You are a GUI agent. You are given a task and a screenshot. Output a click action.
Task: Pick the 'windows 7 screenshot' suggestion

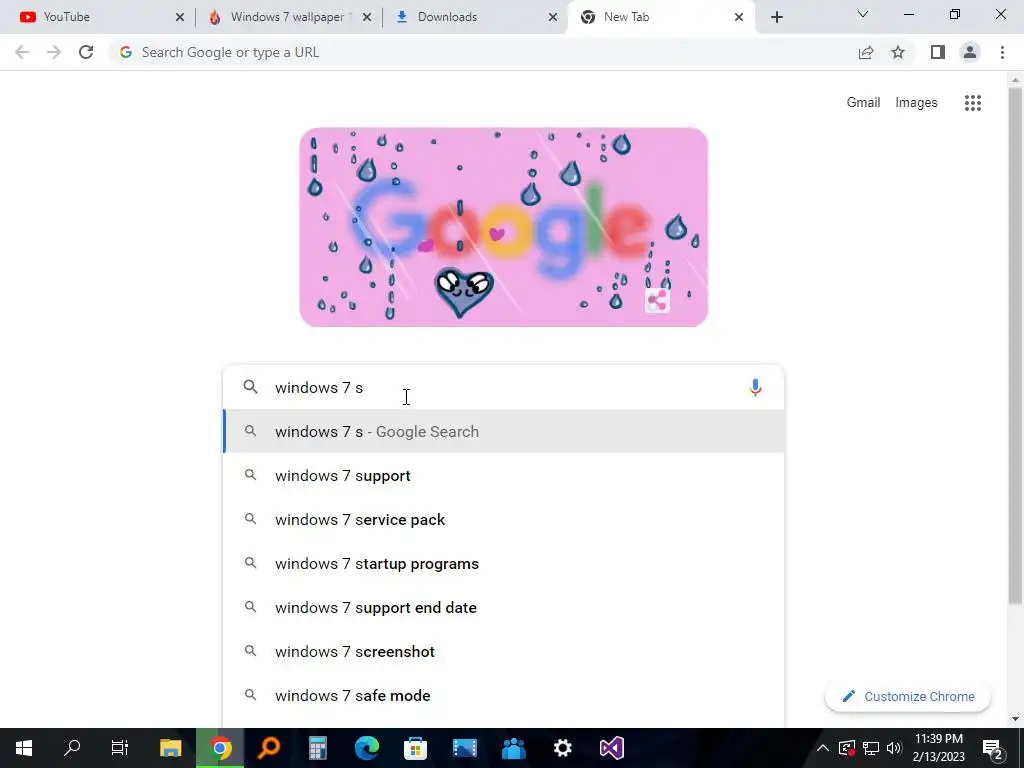coord(504,652)
